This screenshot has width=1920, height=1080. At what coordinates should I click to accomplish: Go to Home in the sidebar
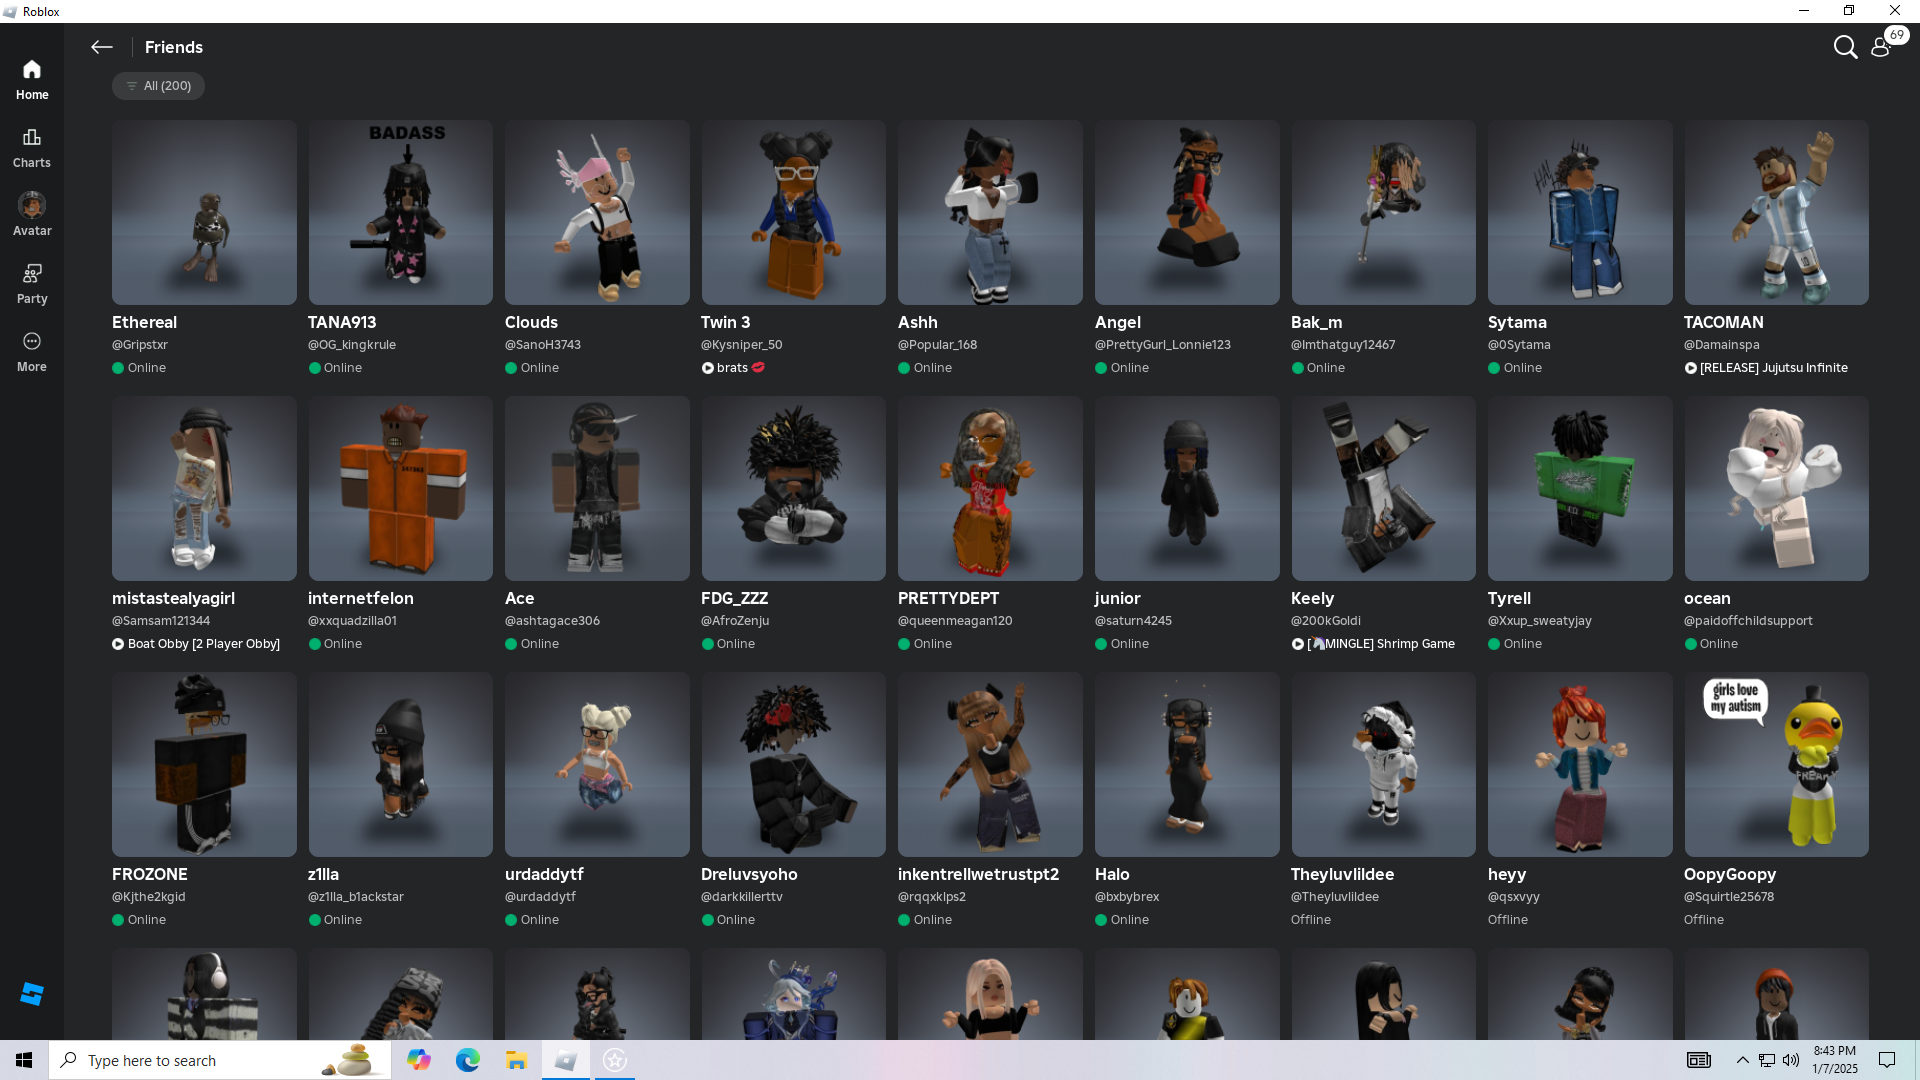(32, 79)
